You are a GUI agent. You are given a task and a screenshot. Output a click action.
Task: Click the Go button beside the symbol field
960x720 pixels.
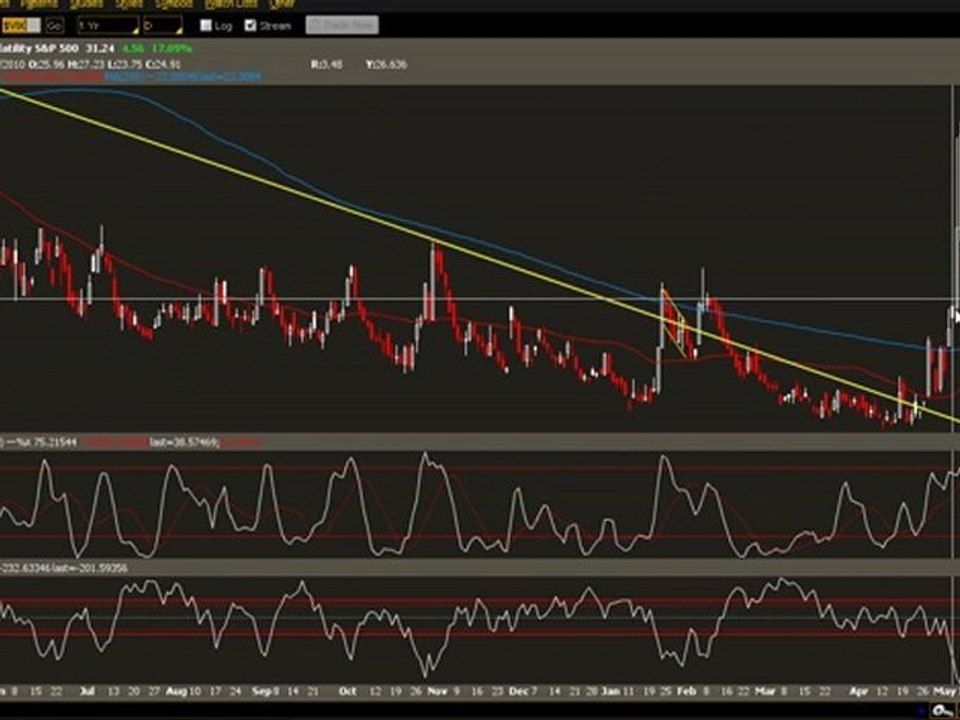[54, 26]
